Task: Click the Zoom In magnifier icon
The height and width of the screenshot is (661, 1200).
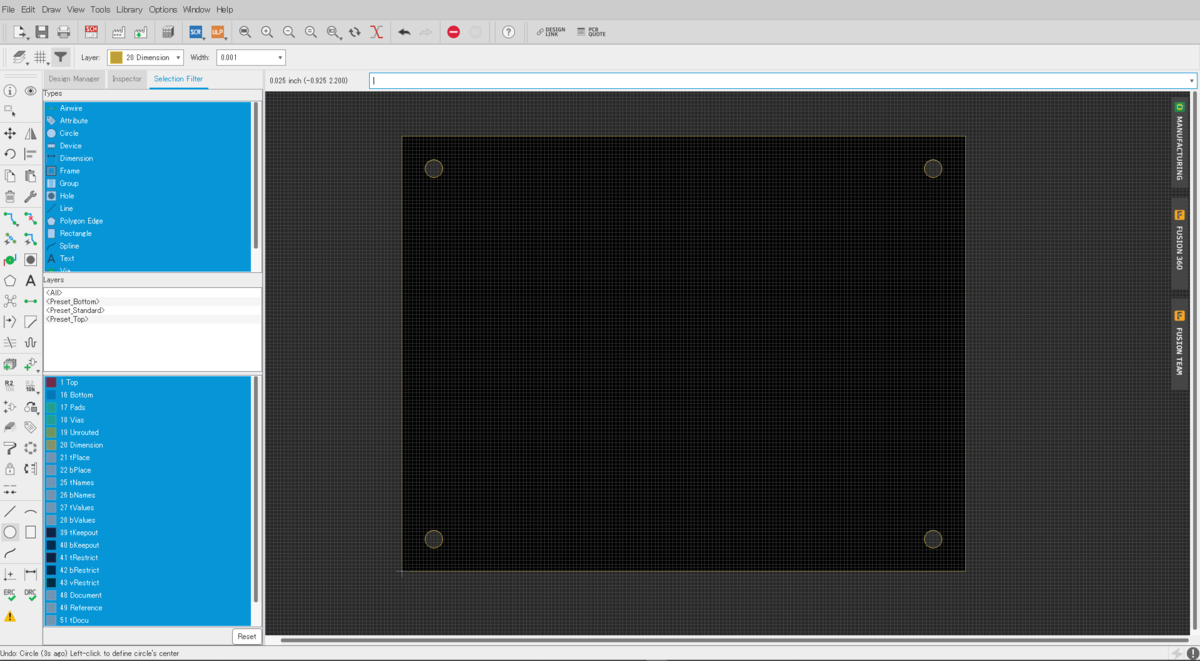Action: (267, 32)
